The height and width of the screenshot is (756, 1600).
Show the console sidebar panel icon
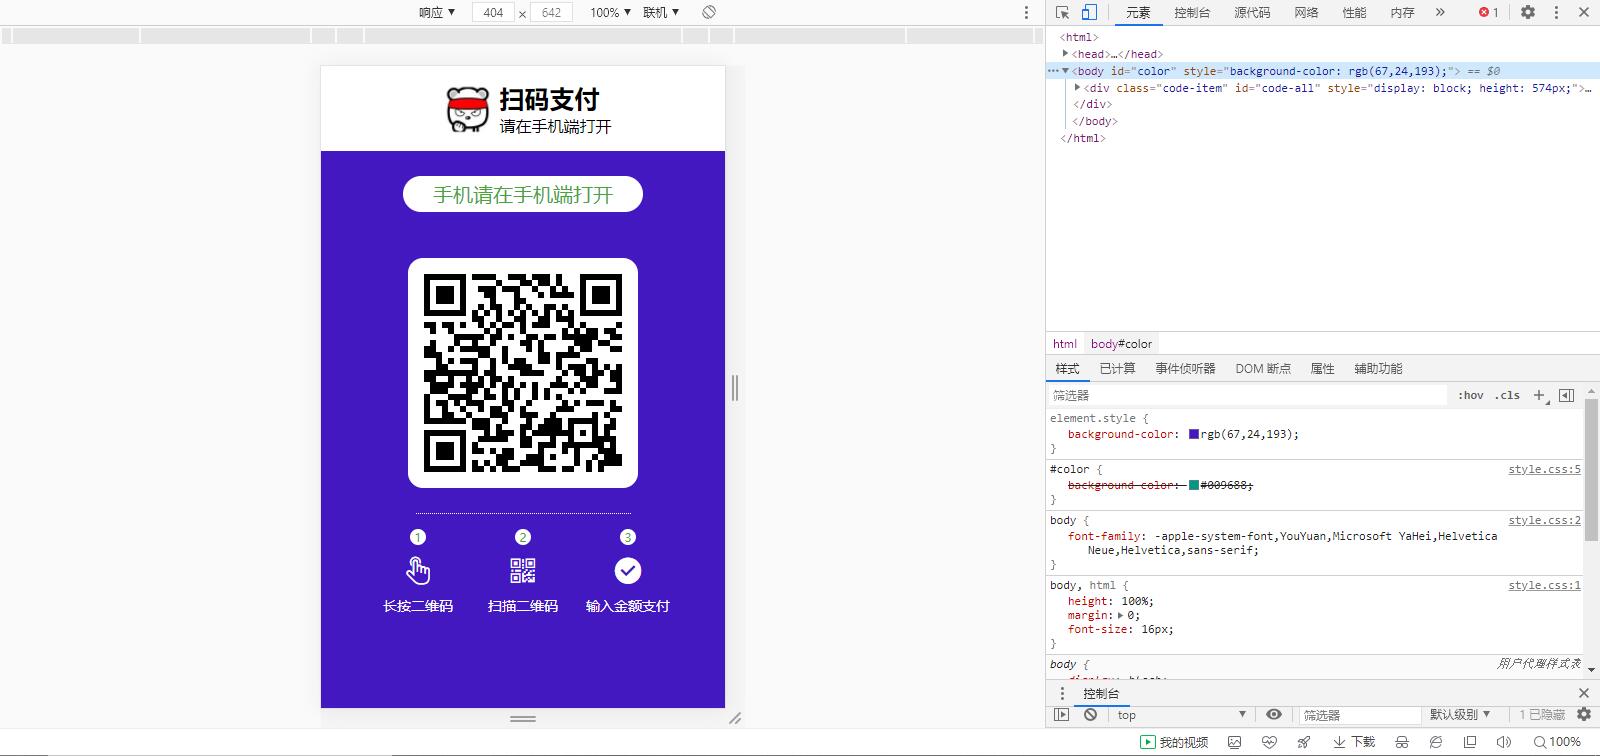point(1062,714)
